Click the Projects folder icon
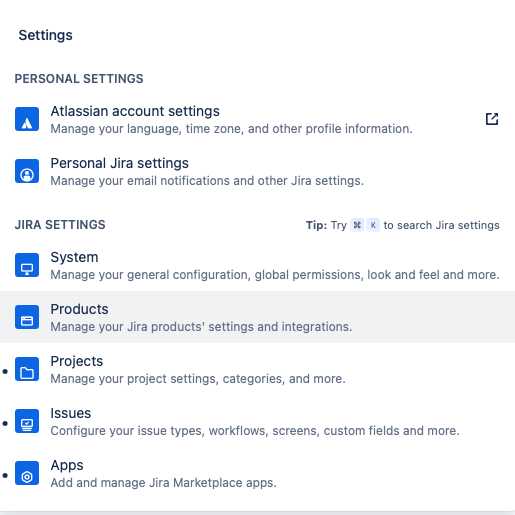This screenshot has height=515, width=515. [27, 369]
